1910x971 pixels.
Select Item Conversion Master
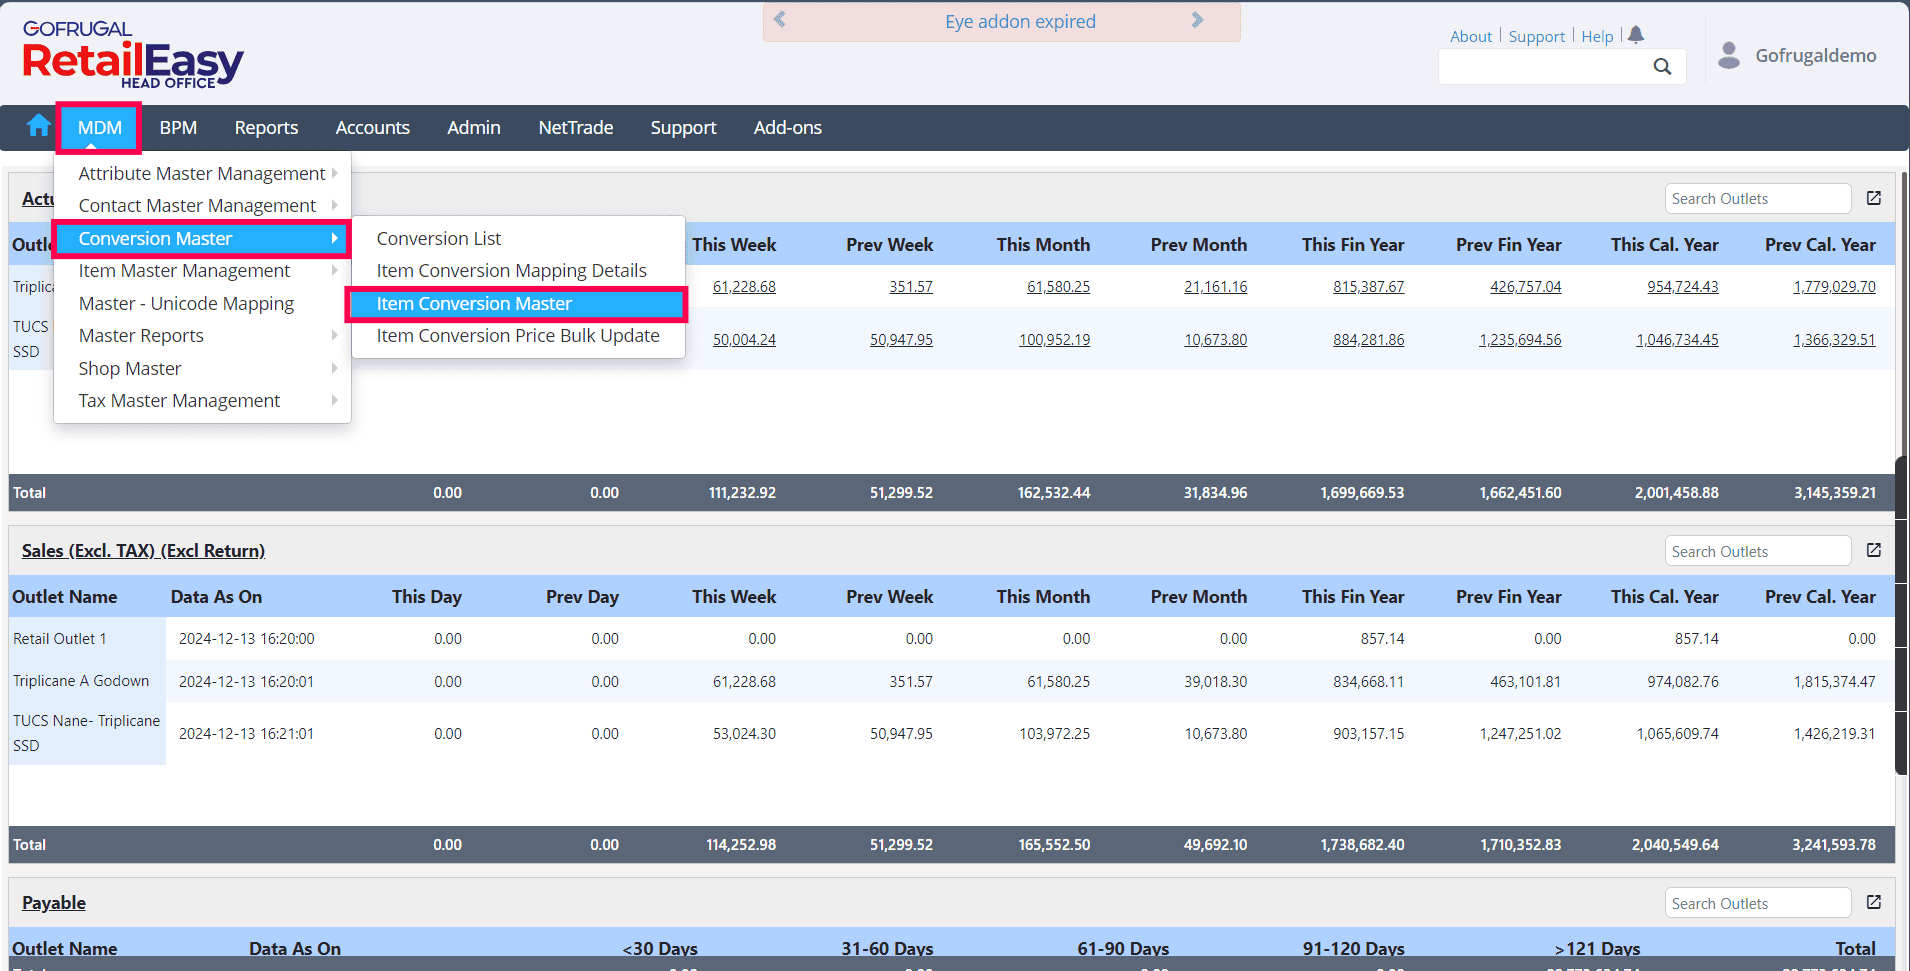click(518, 303)
